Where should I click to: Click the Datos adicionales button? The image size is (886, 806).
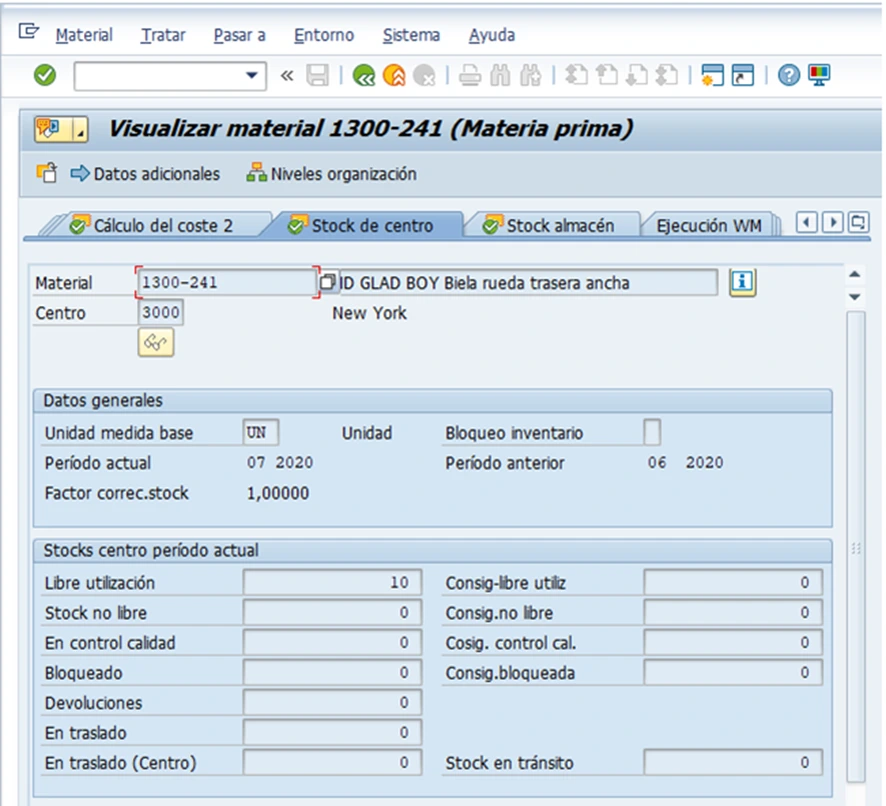pyautogui.click(x=145, y=174)
